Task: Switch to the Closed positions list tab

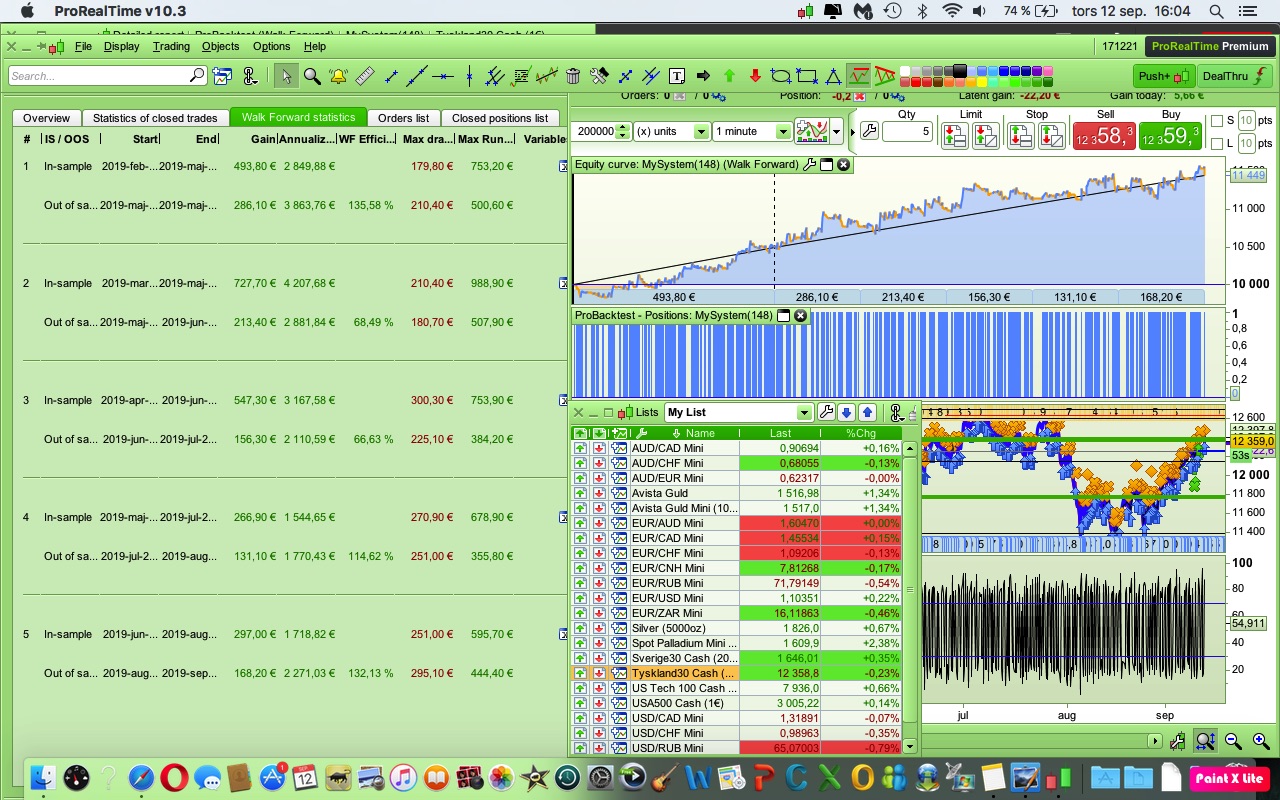Action: click(499, 118)
